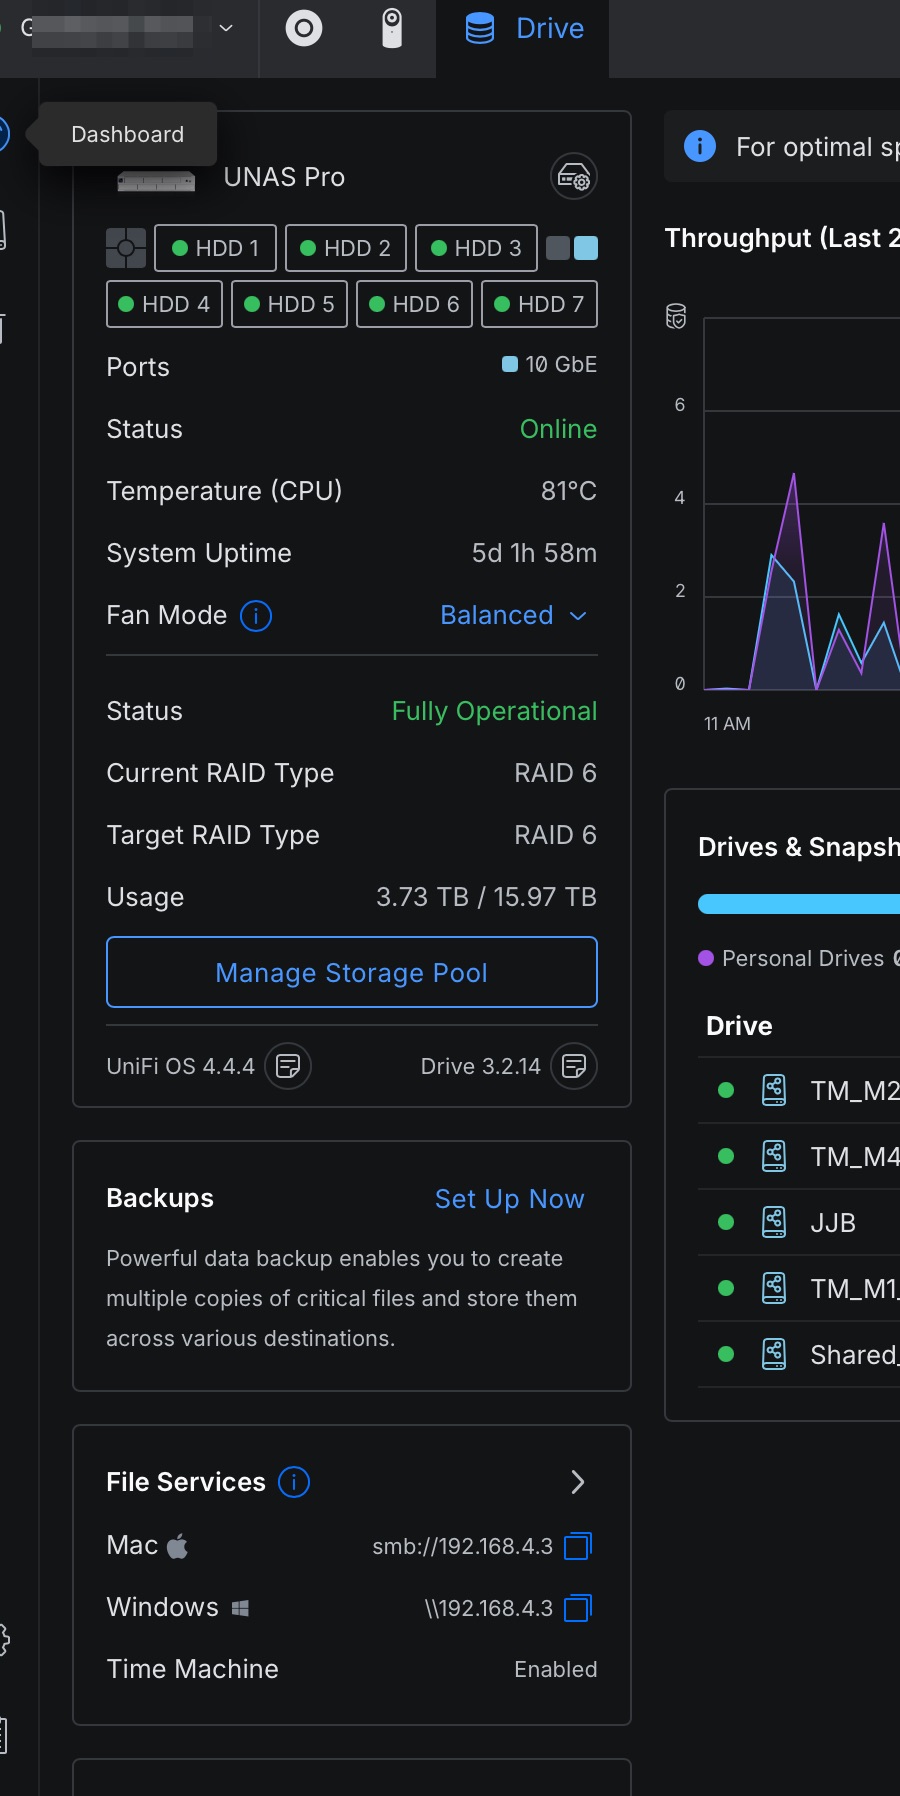Select the HDD 1 drive bay

click(x=215, y=248)
